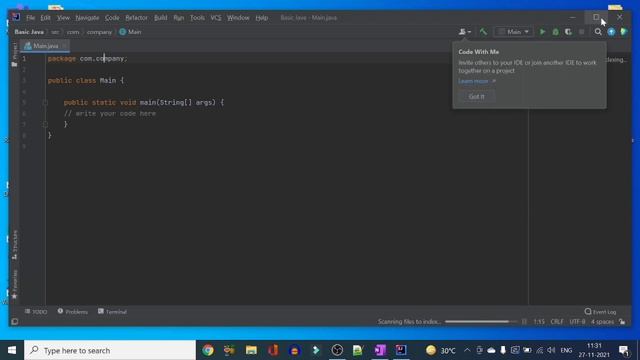This screenshot has width=640, height=360.
Task: Run Main with the green play icon
Action: point(542,32)
